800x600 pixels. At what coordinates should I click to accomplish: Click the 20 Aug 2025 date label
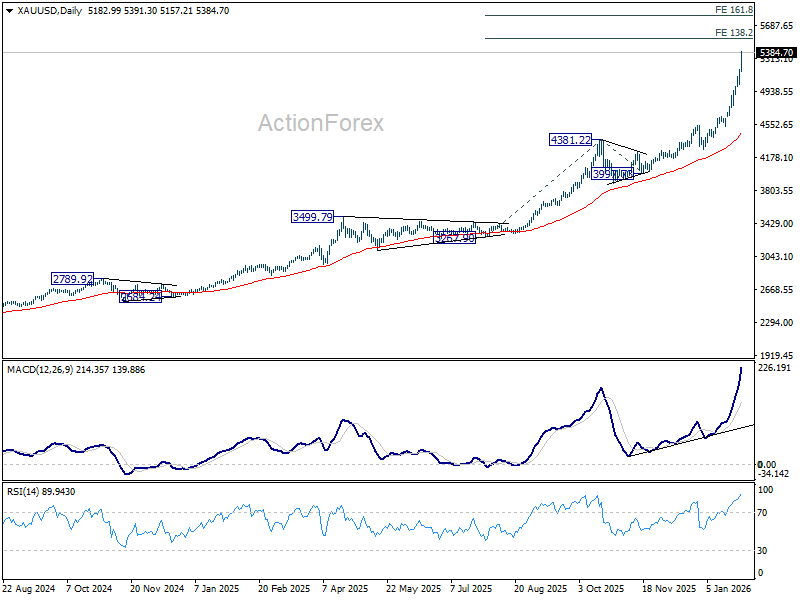[x=540, y=590]
